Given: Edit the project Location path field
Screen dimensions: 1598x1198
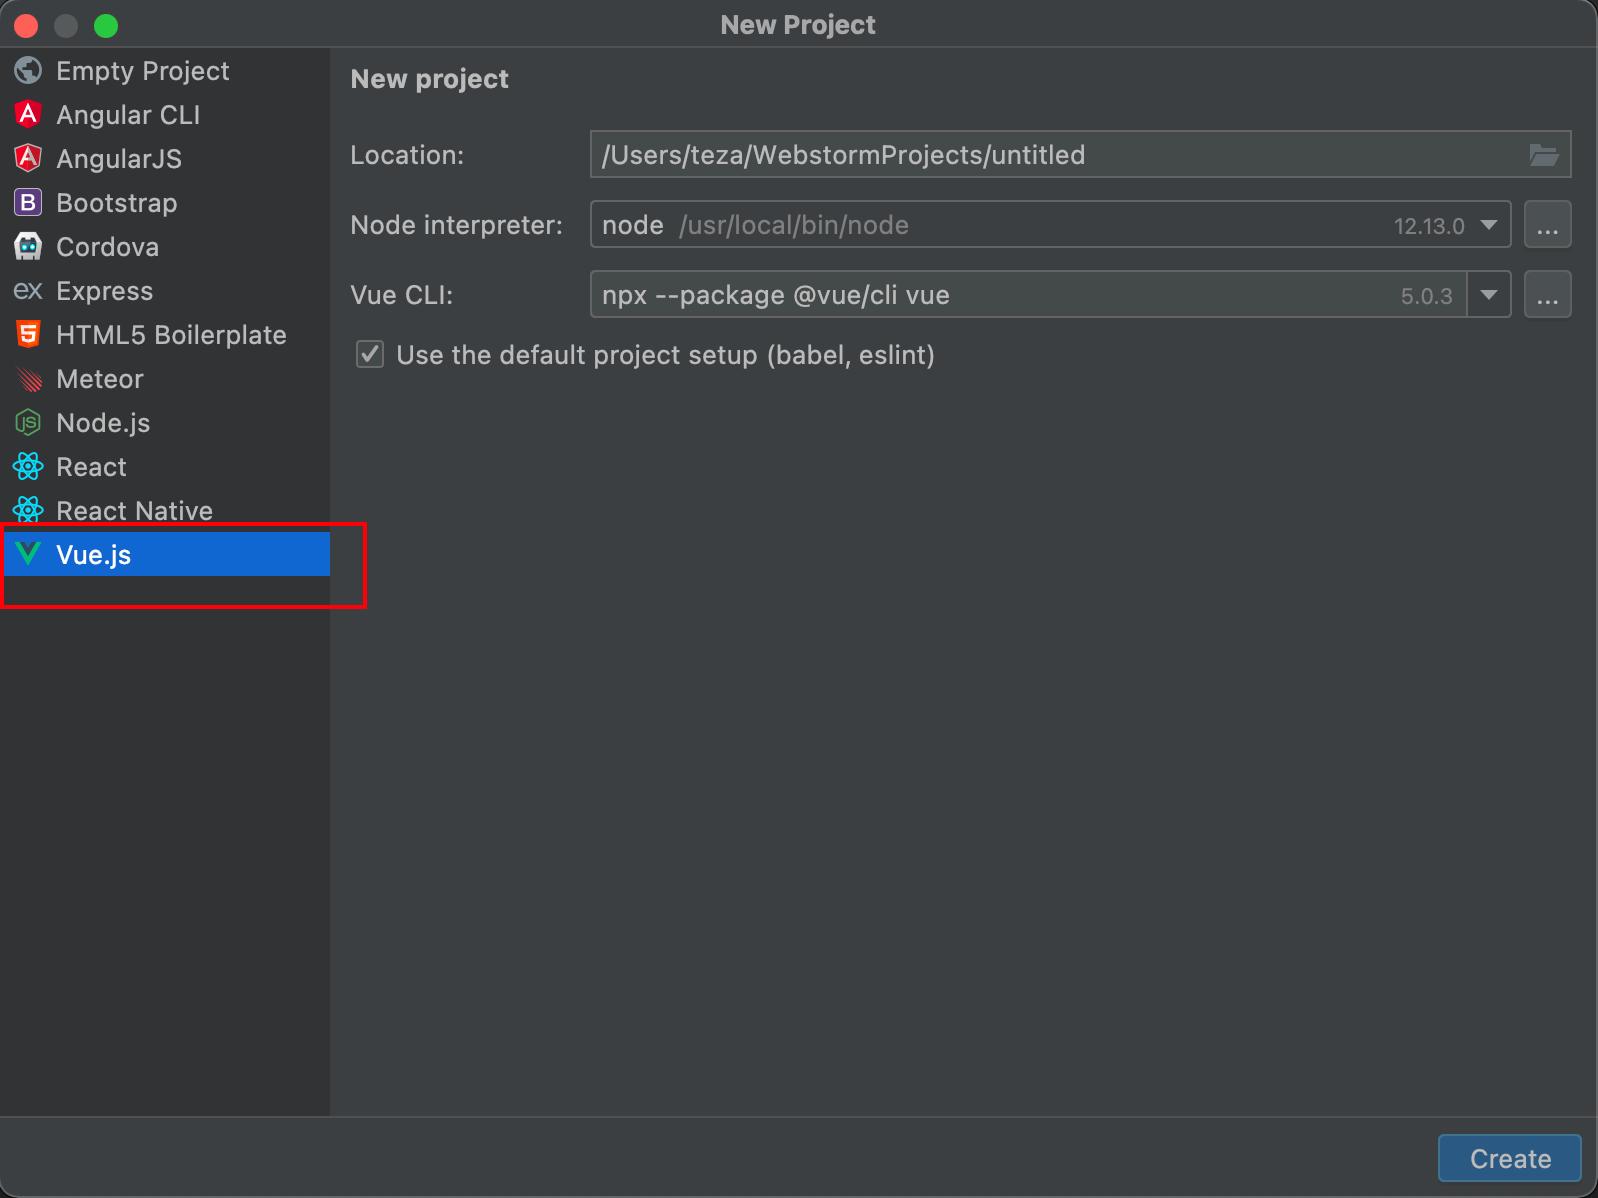Looking at the screenshot, I should pos(1080,154).
